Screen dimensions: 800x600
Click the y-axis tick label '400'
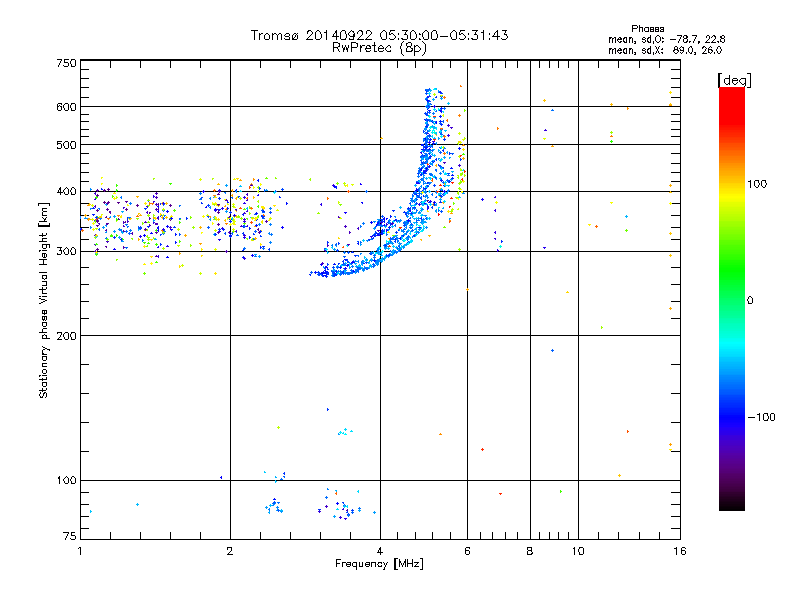pos(66,191)
